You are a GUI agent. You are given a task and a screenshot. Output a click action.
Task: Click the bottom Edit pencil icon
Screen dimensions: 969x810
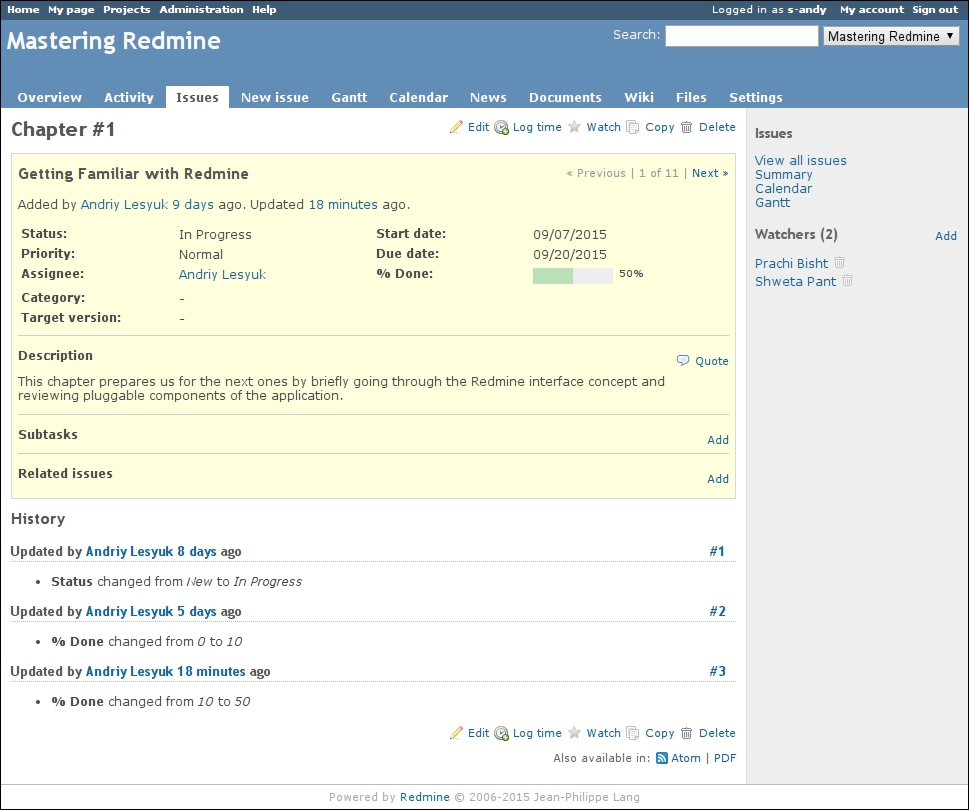point(456,733)
